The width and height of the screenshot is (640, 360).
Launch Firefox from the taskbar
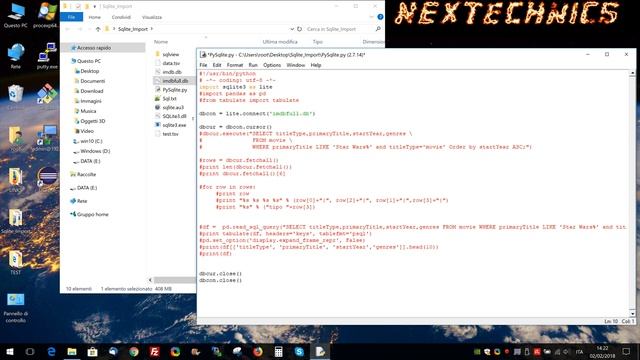click(258, 351)
